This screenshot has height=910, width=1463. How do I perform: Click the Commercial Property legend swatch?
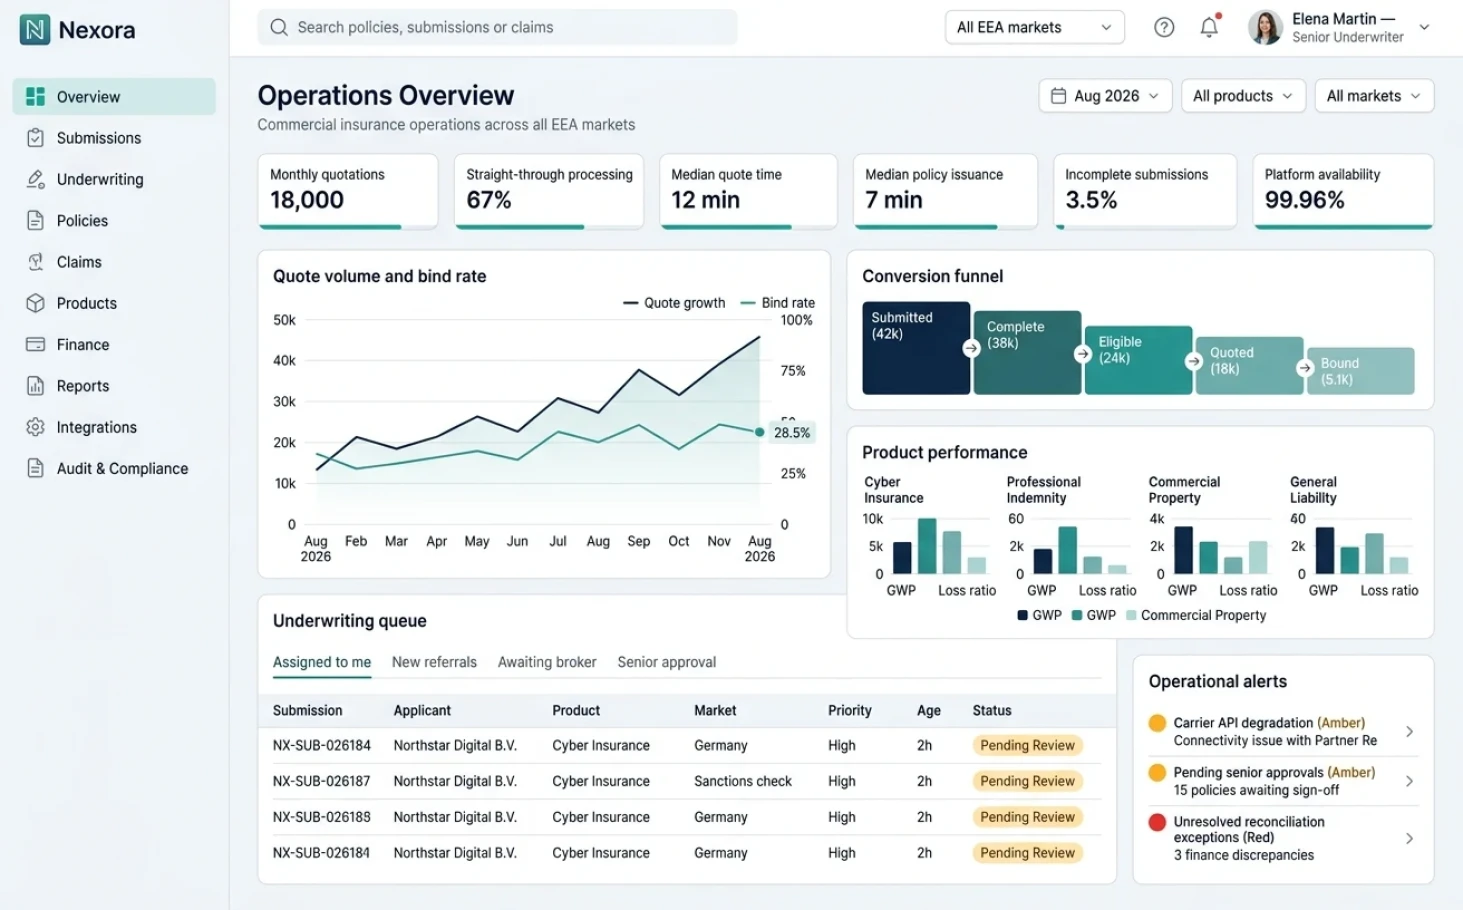click(x=1131, y=615)
